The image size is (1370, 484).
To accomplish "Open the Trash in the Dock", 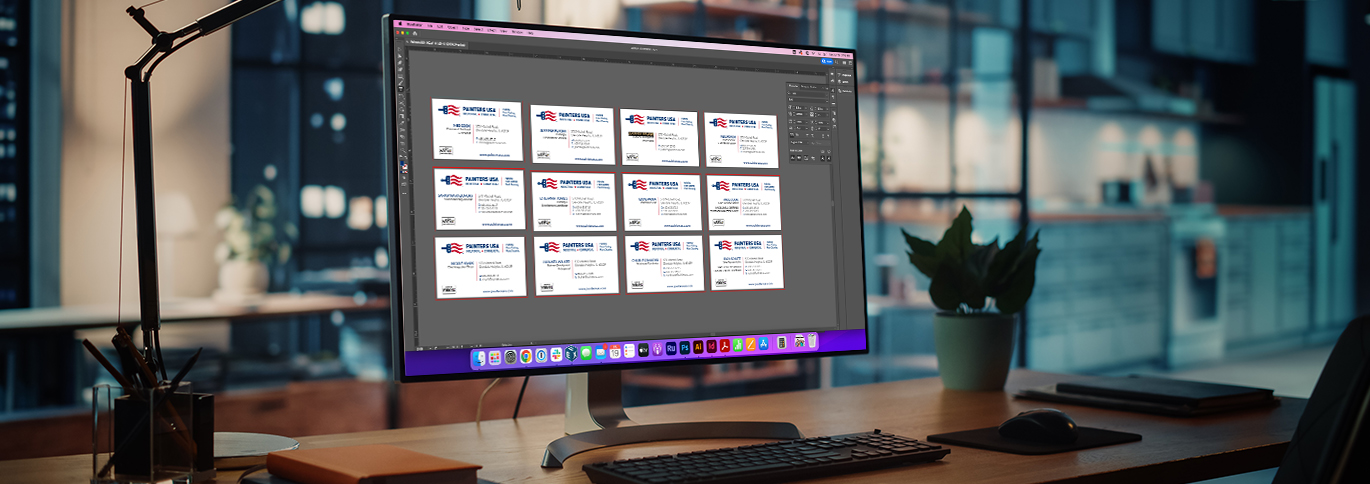I will pos(812,341).
